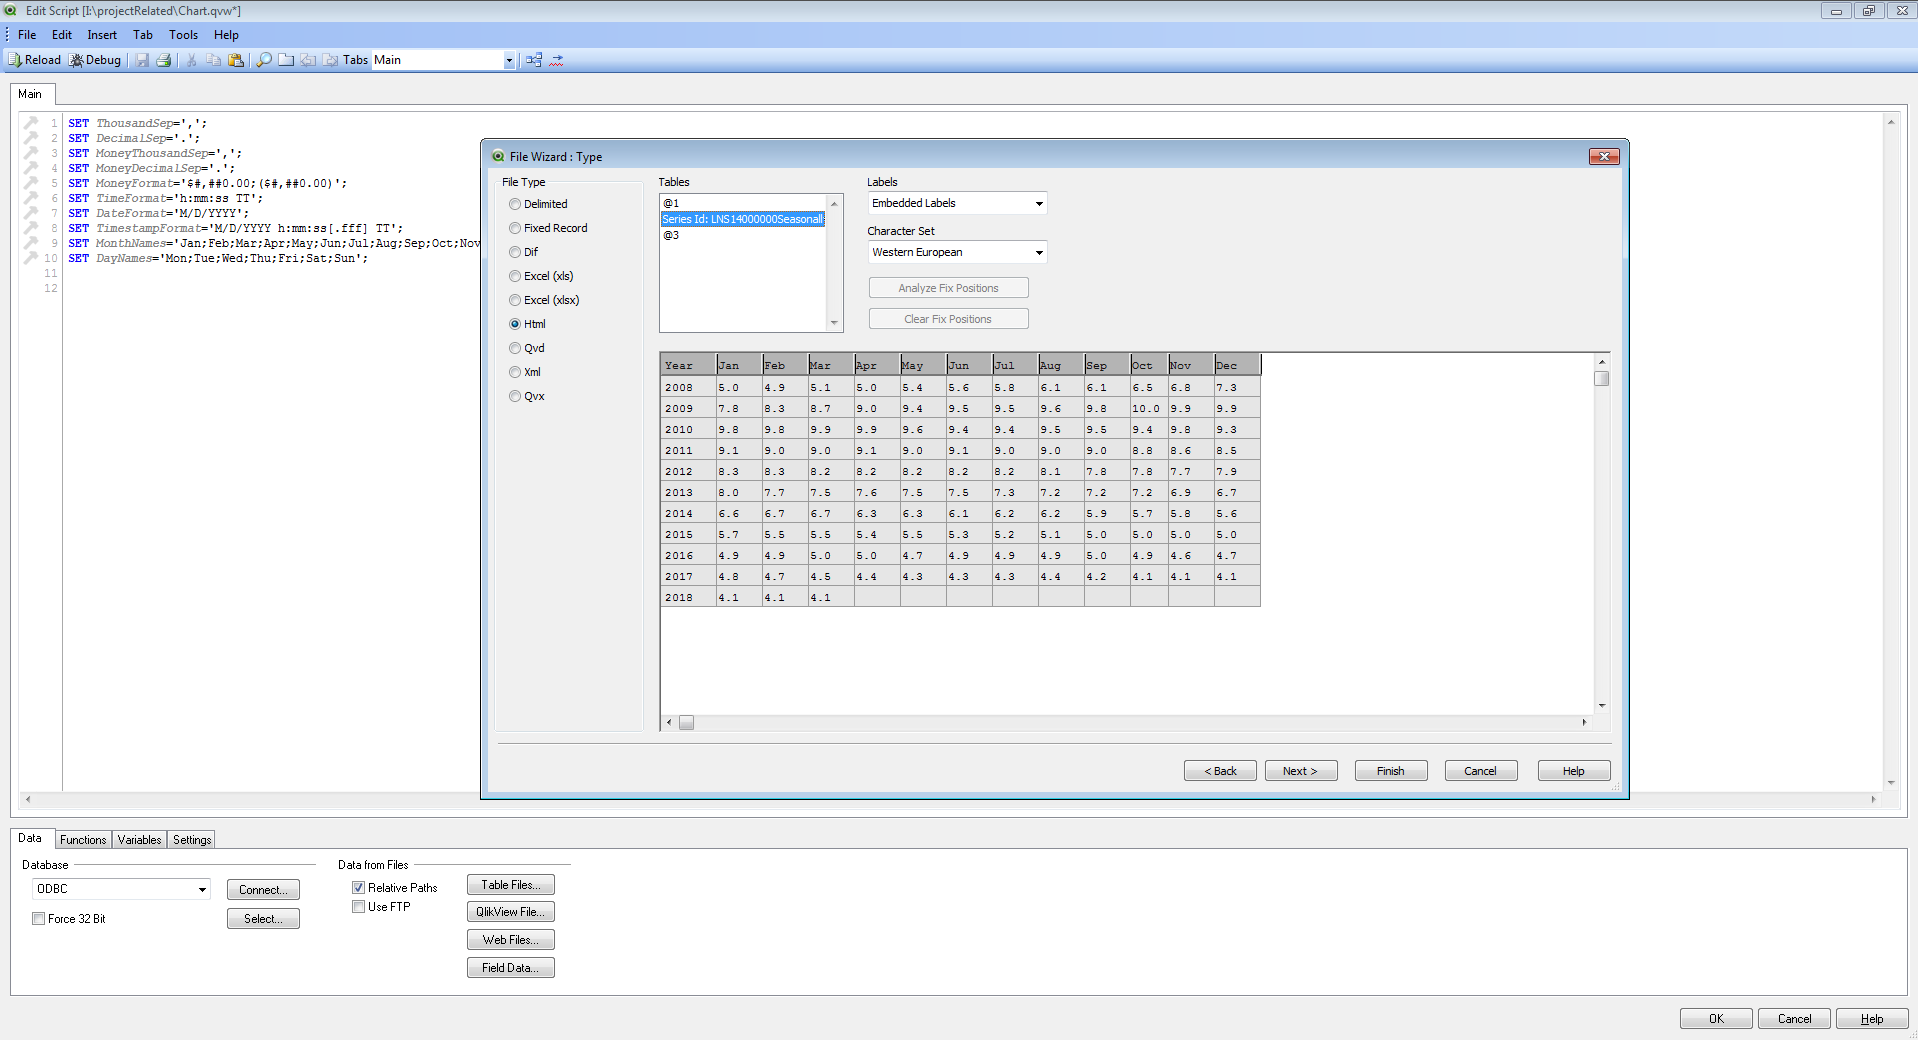The image size is (1918, 1040).
Task: Paste from clipboard using the paste icon
Action: (x=236, y=60)
